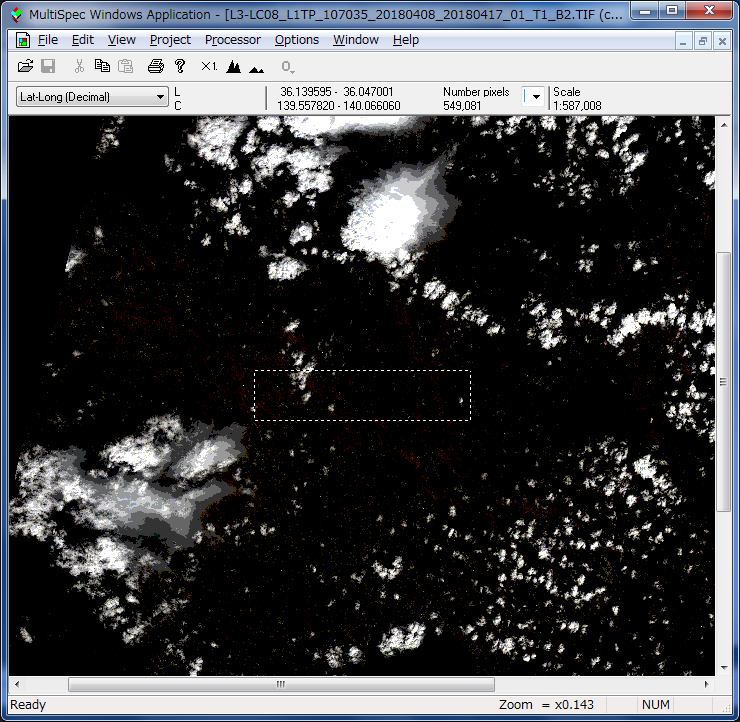Click the Open image file icon

[25, 66]
